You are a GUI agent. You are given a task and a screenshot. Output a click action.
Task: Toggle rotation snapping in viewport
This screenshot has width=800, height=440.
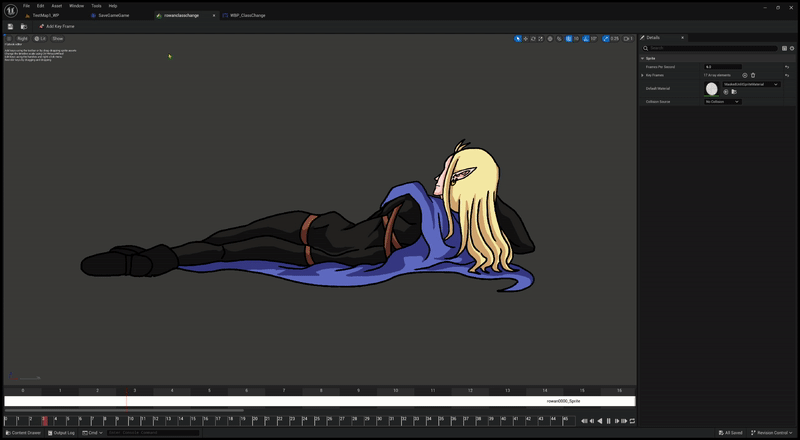coord(586,39)
